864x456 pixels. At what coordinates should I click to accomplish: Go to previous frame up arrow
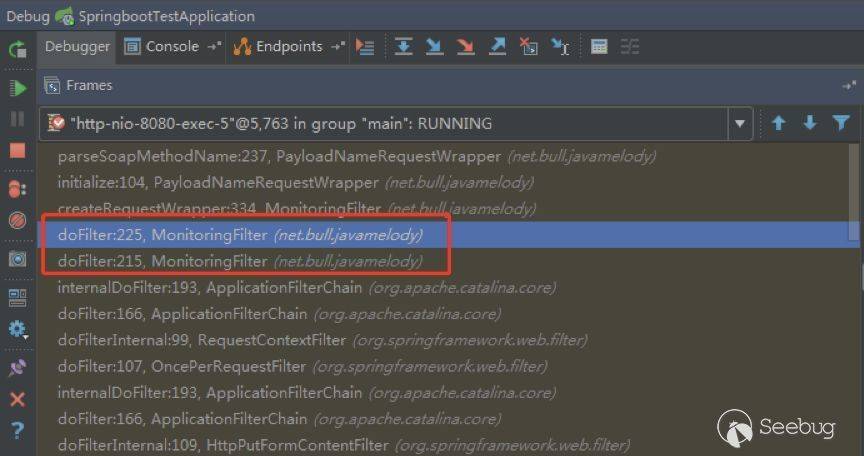coord(779,123)
